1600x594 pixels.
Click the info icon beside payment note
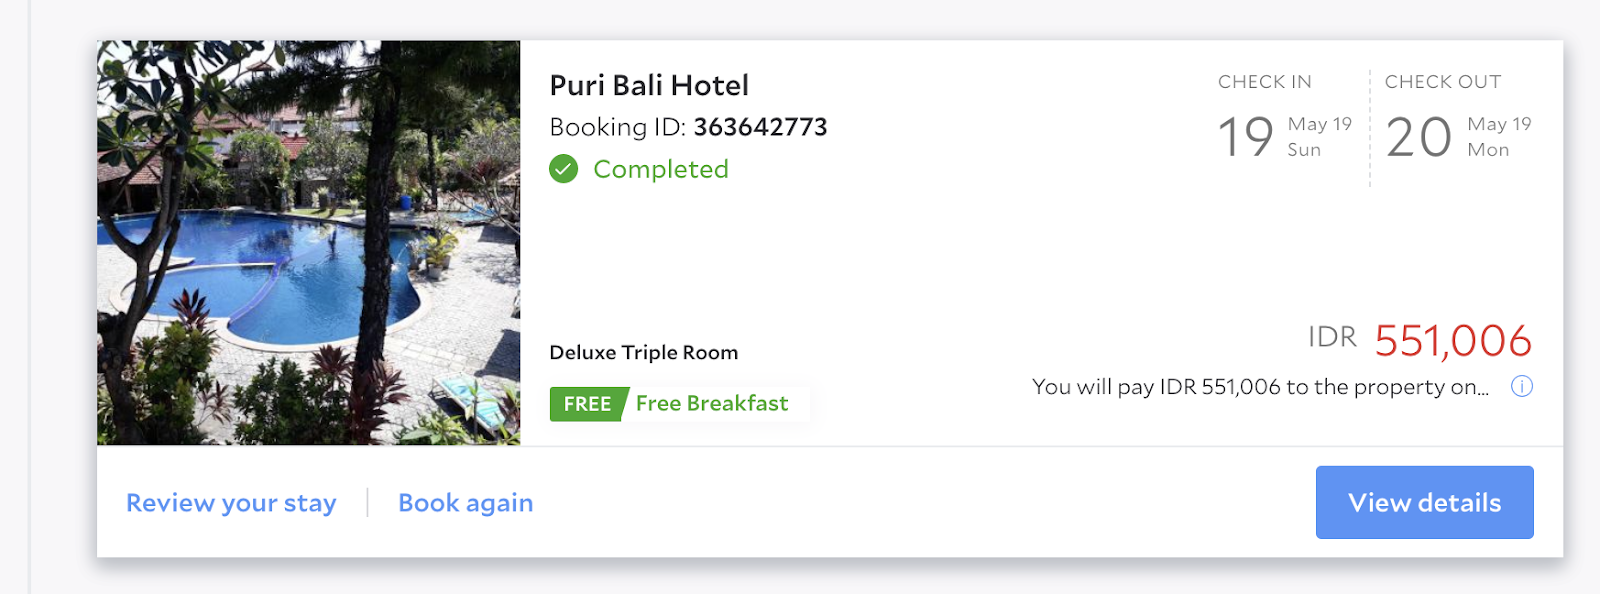click(1521, 387)
